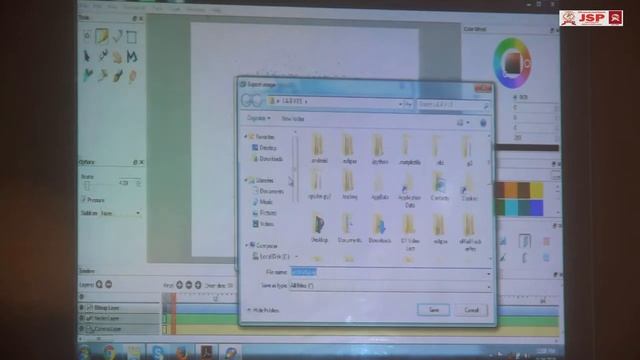This screenshot has height=360, width=640.
Task: Click New folder in dialog toolbar
Action: click(293, 119)
